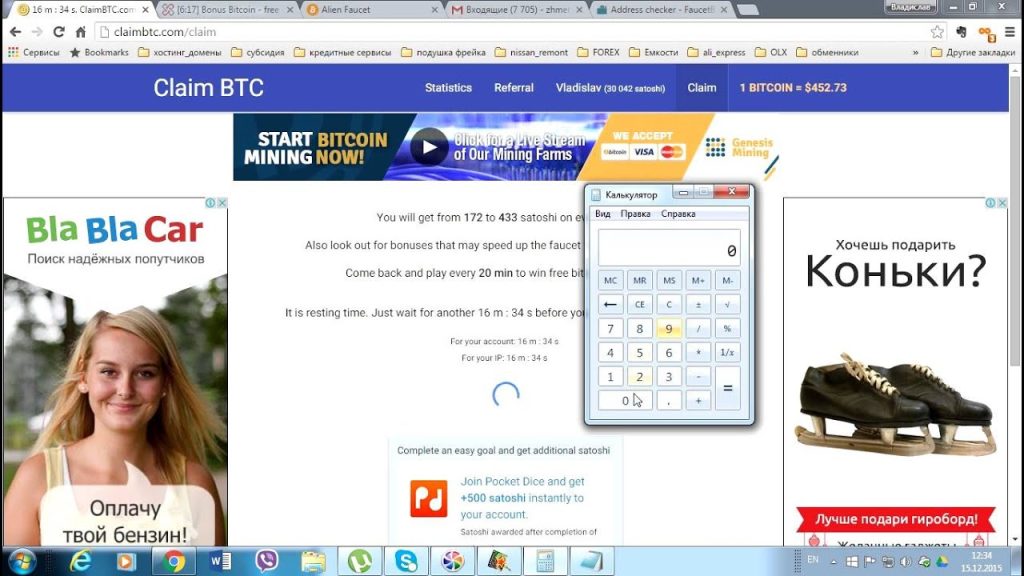Click the Referral navigation link
This screenshot has width=1024, height=576.
[513, 88]
